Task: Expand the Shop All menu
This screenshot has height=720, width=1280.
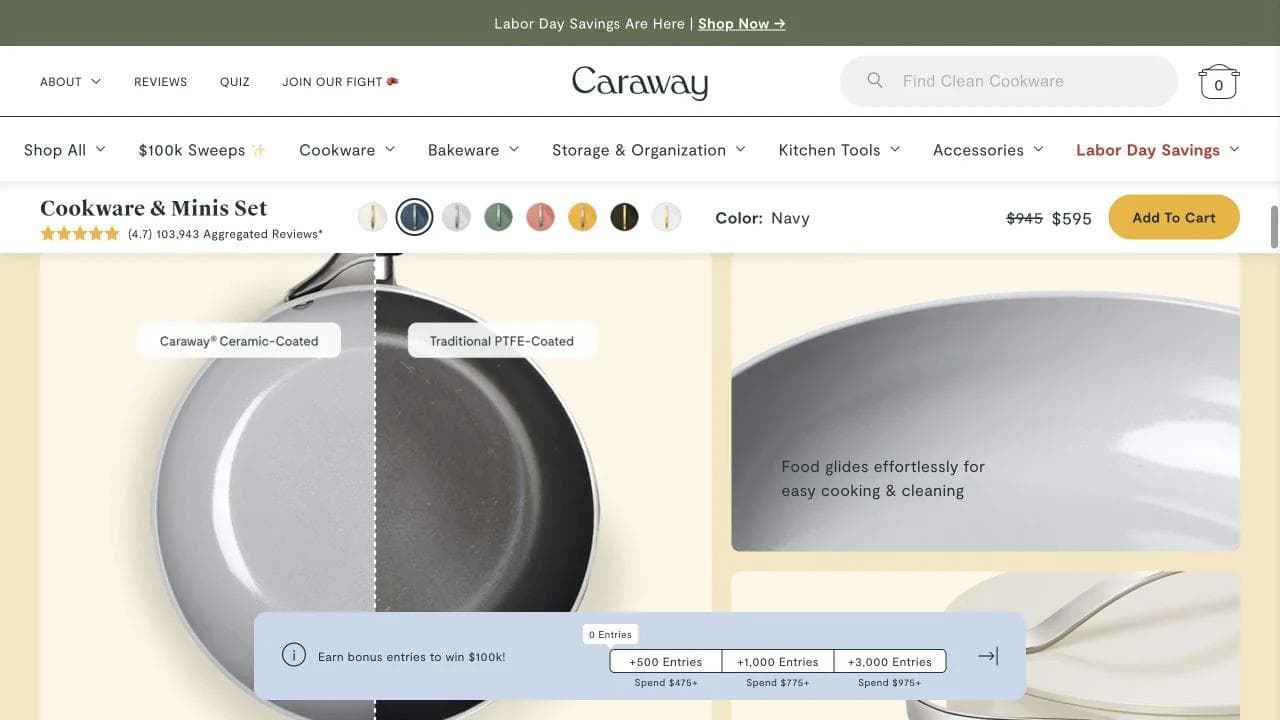Action: 65,150
